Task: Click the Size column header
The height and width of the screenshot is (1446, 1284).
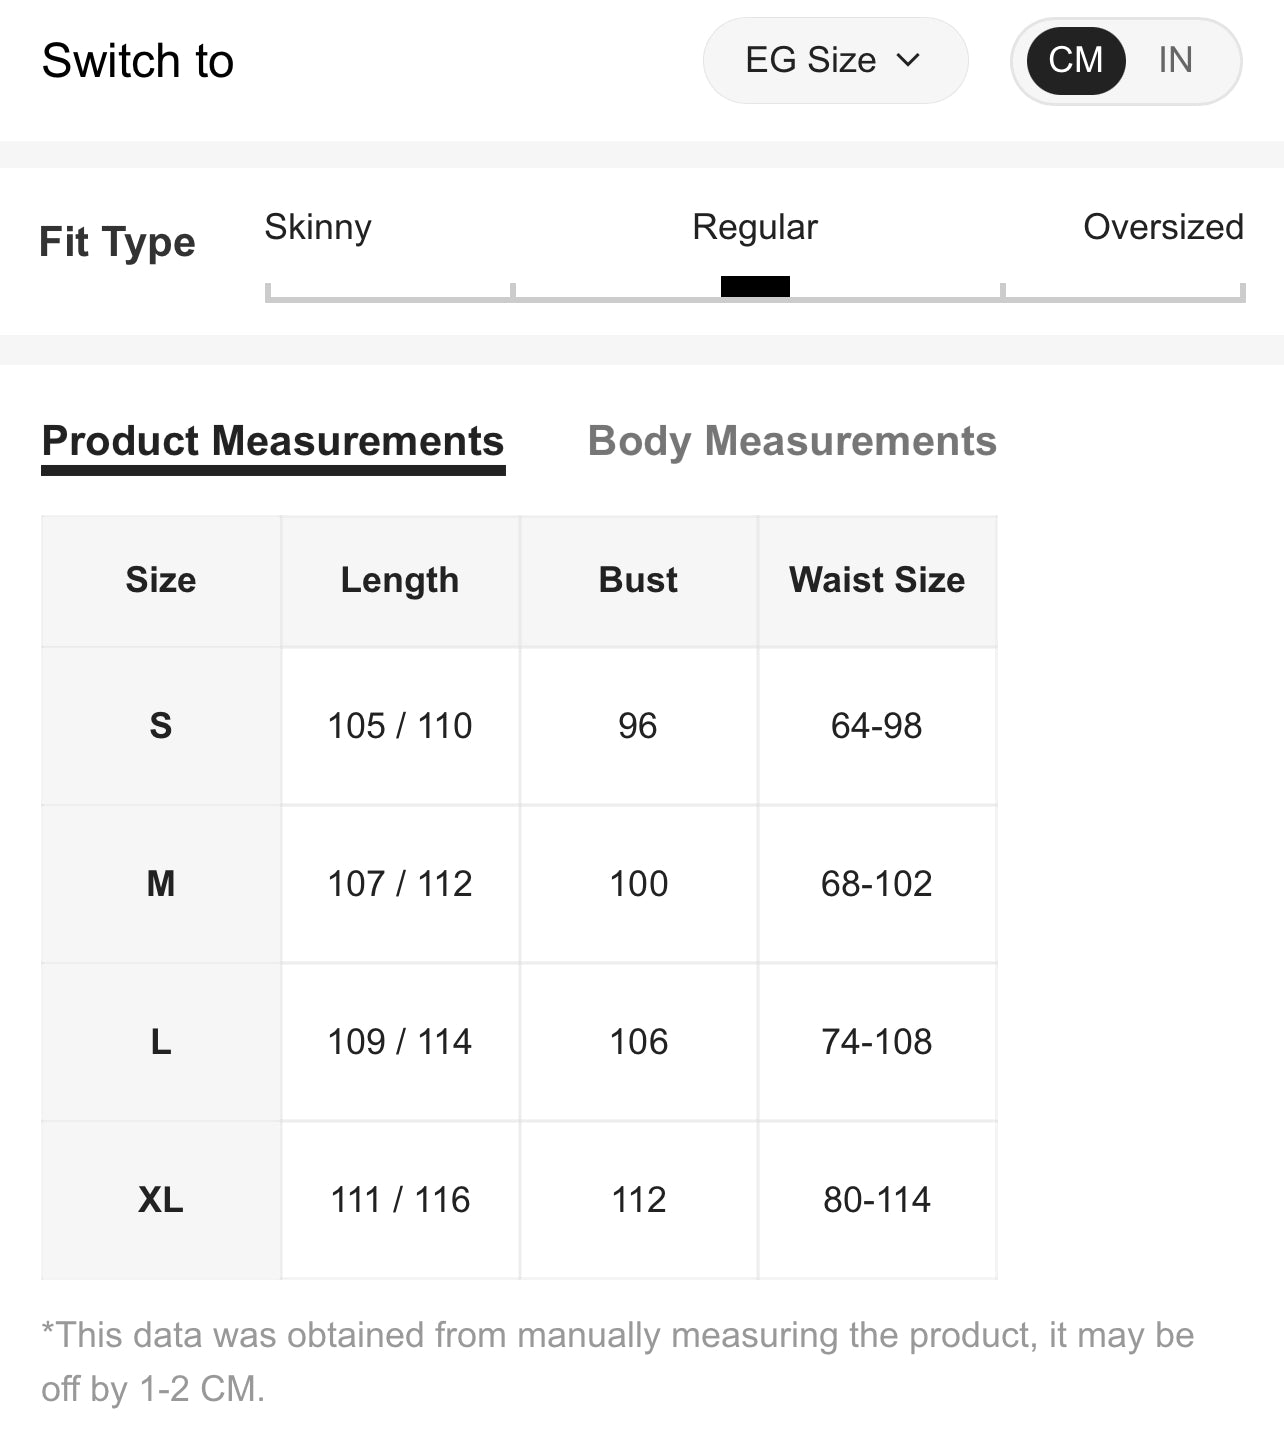Action: pyautogui.click(x=161, y=581)
